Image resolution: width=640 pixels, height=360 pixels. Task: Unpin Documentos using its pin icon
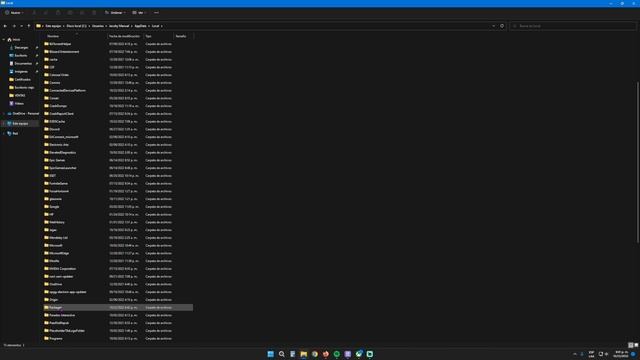[x=37, y=64]
